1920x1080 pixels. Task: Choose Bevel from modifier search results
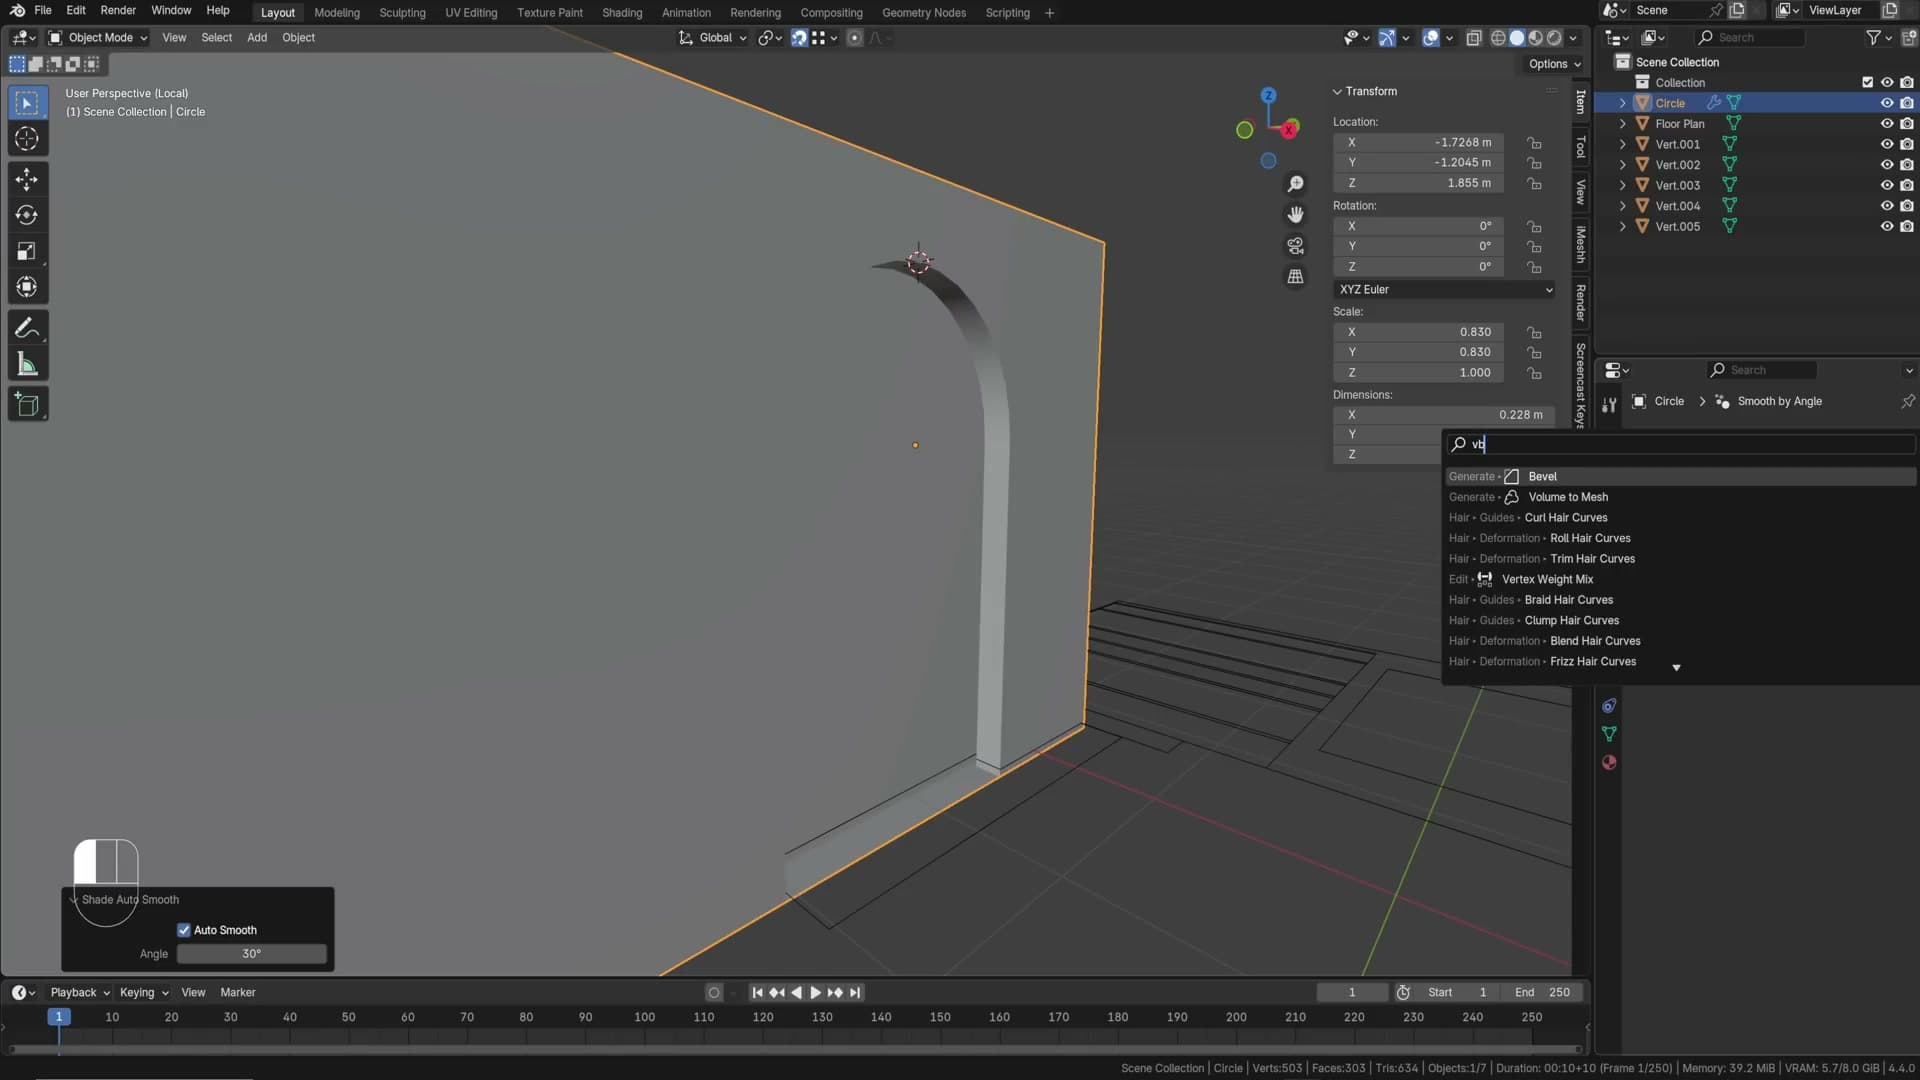[1679, 477]
